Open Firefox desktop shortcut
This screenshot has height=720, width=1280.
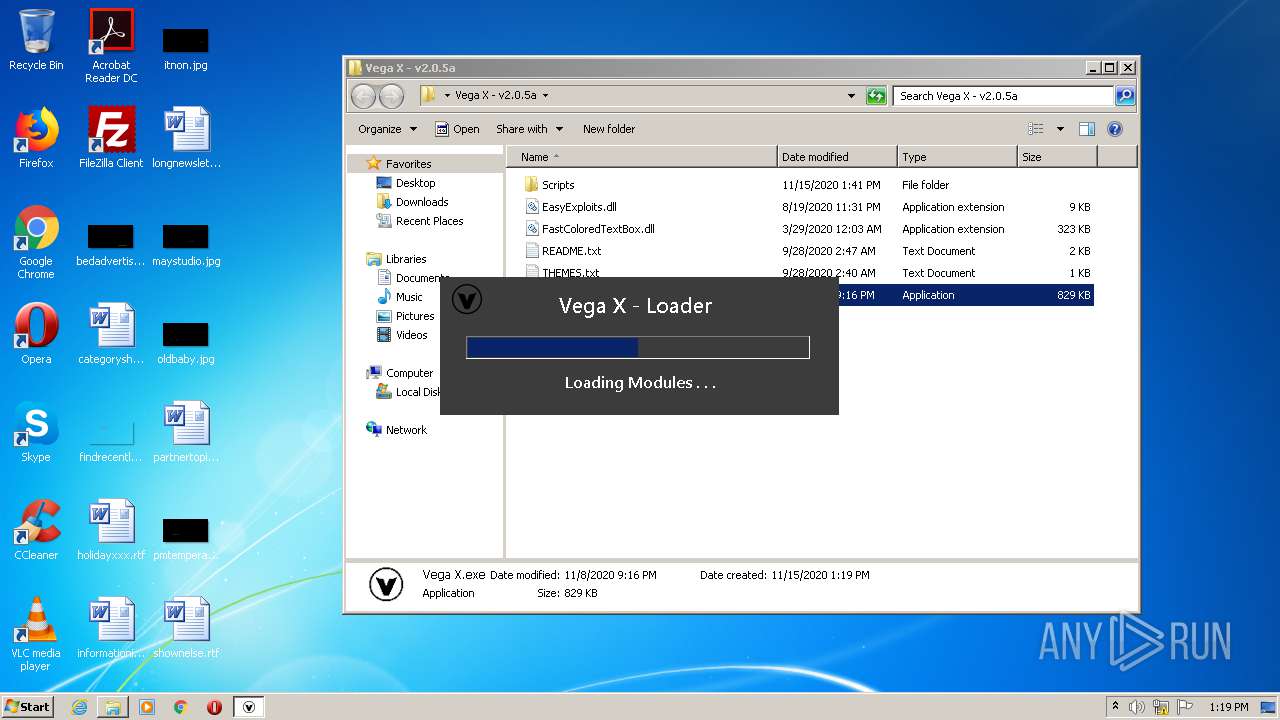(x=36, y=138)
